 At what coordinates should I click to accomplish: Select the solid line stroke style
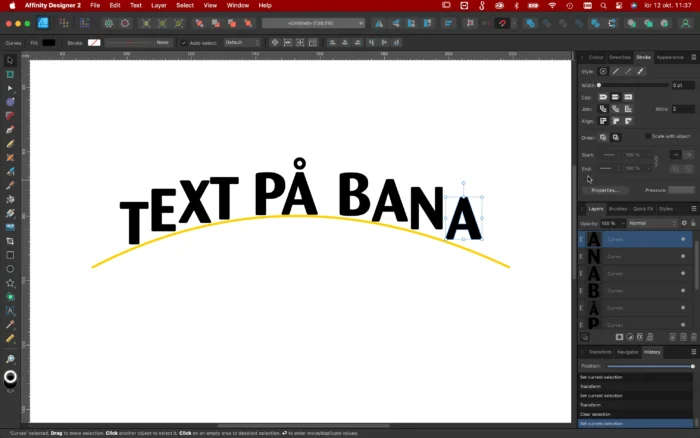point(615,71)
